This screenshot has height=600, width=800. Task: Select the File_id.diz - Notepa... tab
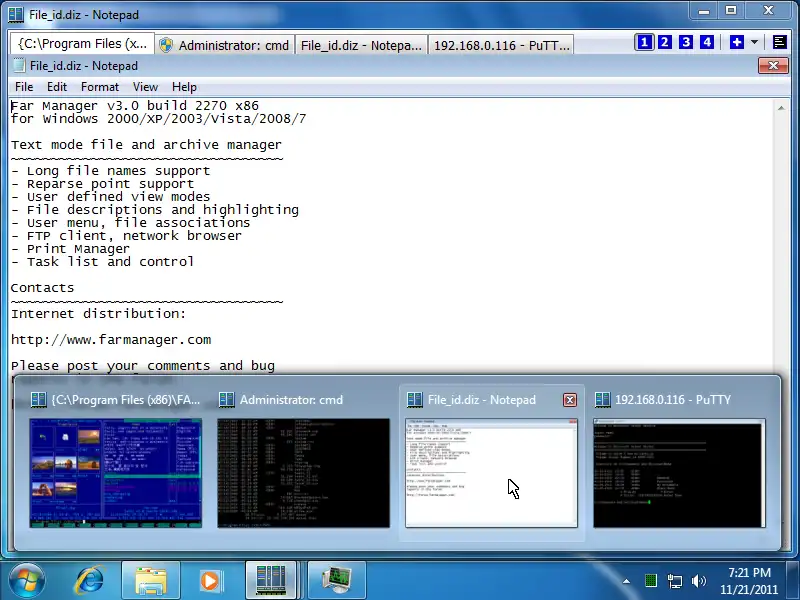(x=361, y=45)
